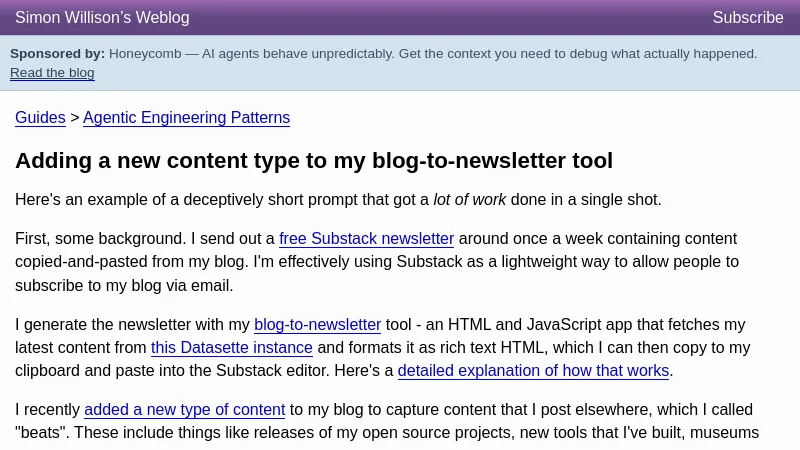Follow the sponsor's "Read the blog" link
The height and width of the screenshot is (450, 800).
(x=52, y=73)
